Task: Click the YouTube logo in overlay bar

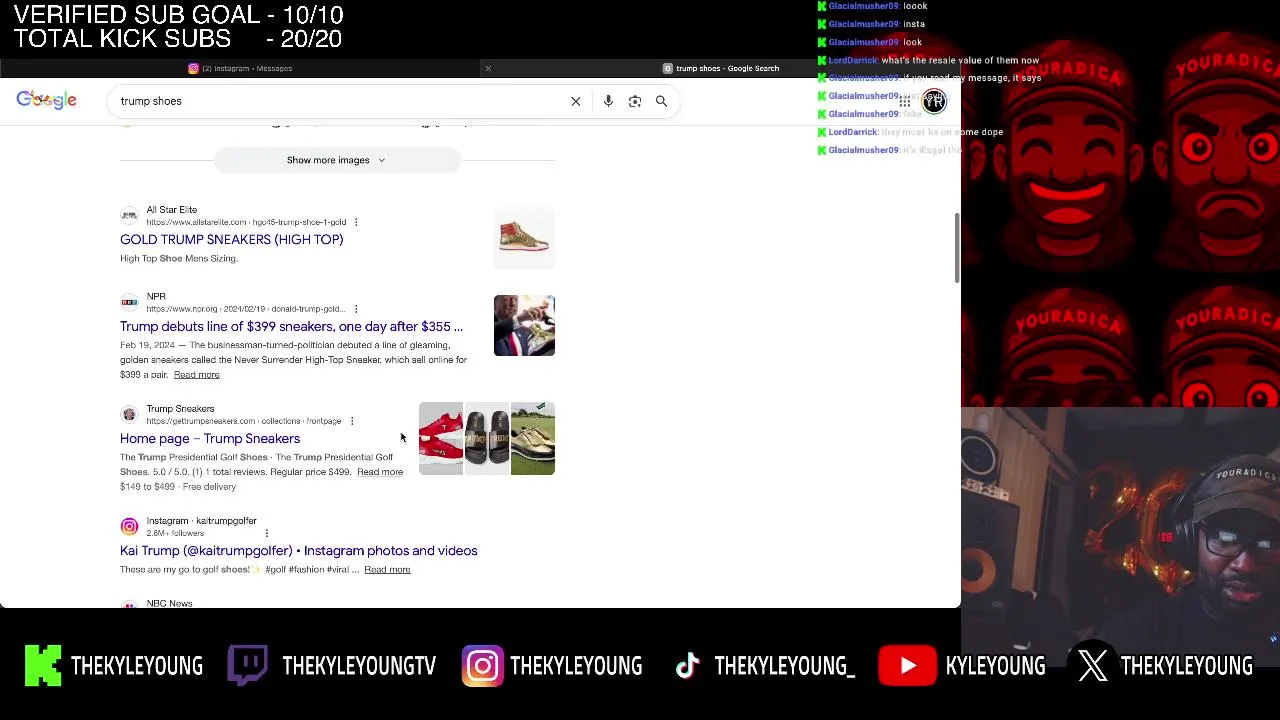Action: point(907,666)
